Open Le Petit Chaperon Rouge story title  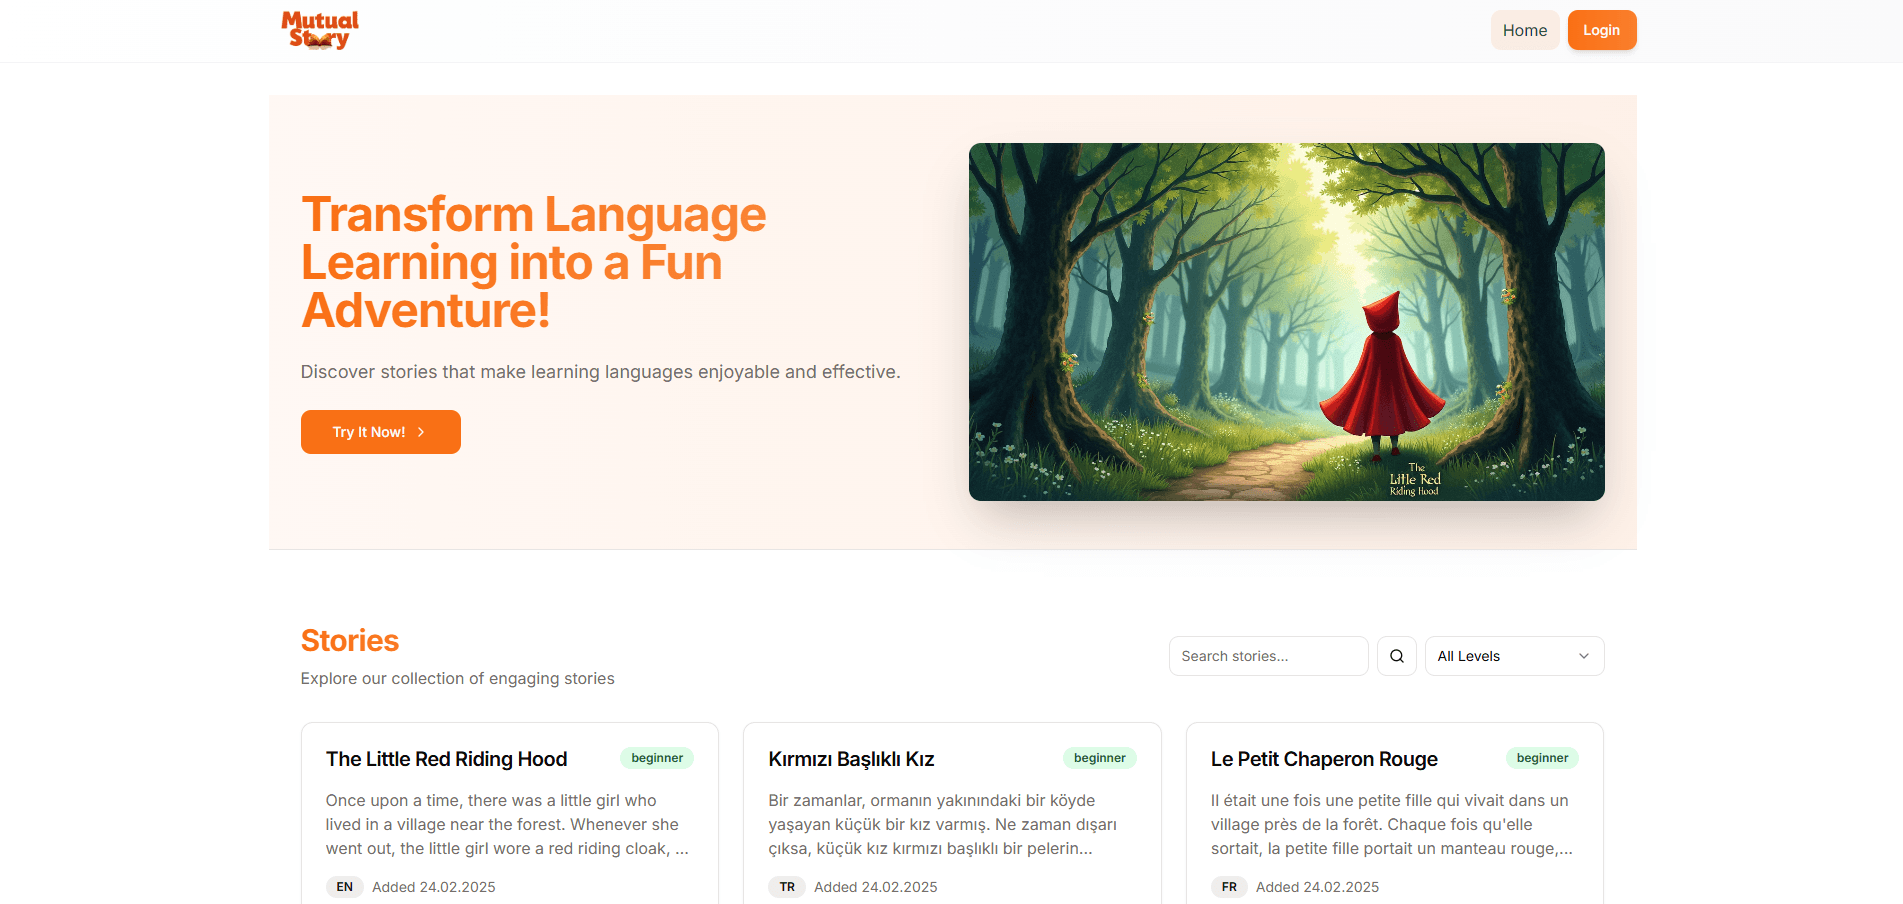coord(1324,759)
